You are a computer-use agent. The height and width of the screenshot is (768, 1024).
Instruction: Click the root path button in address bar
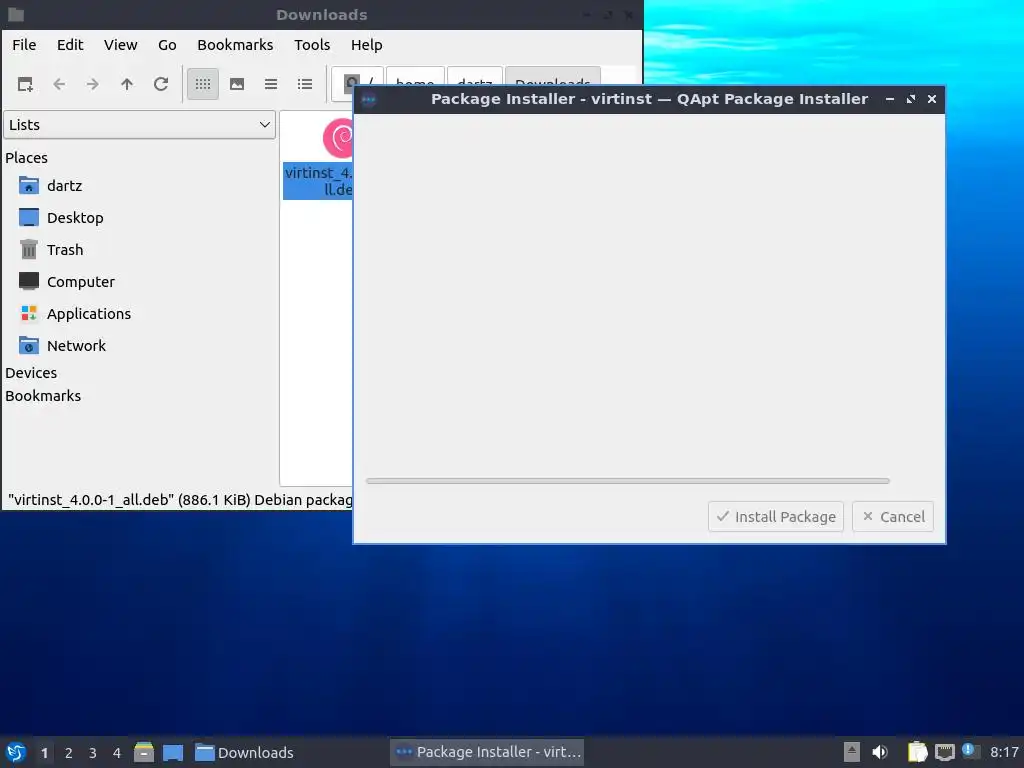click(357, 84)
